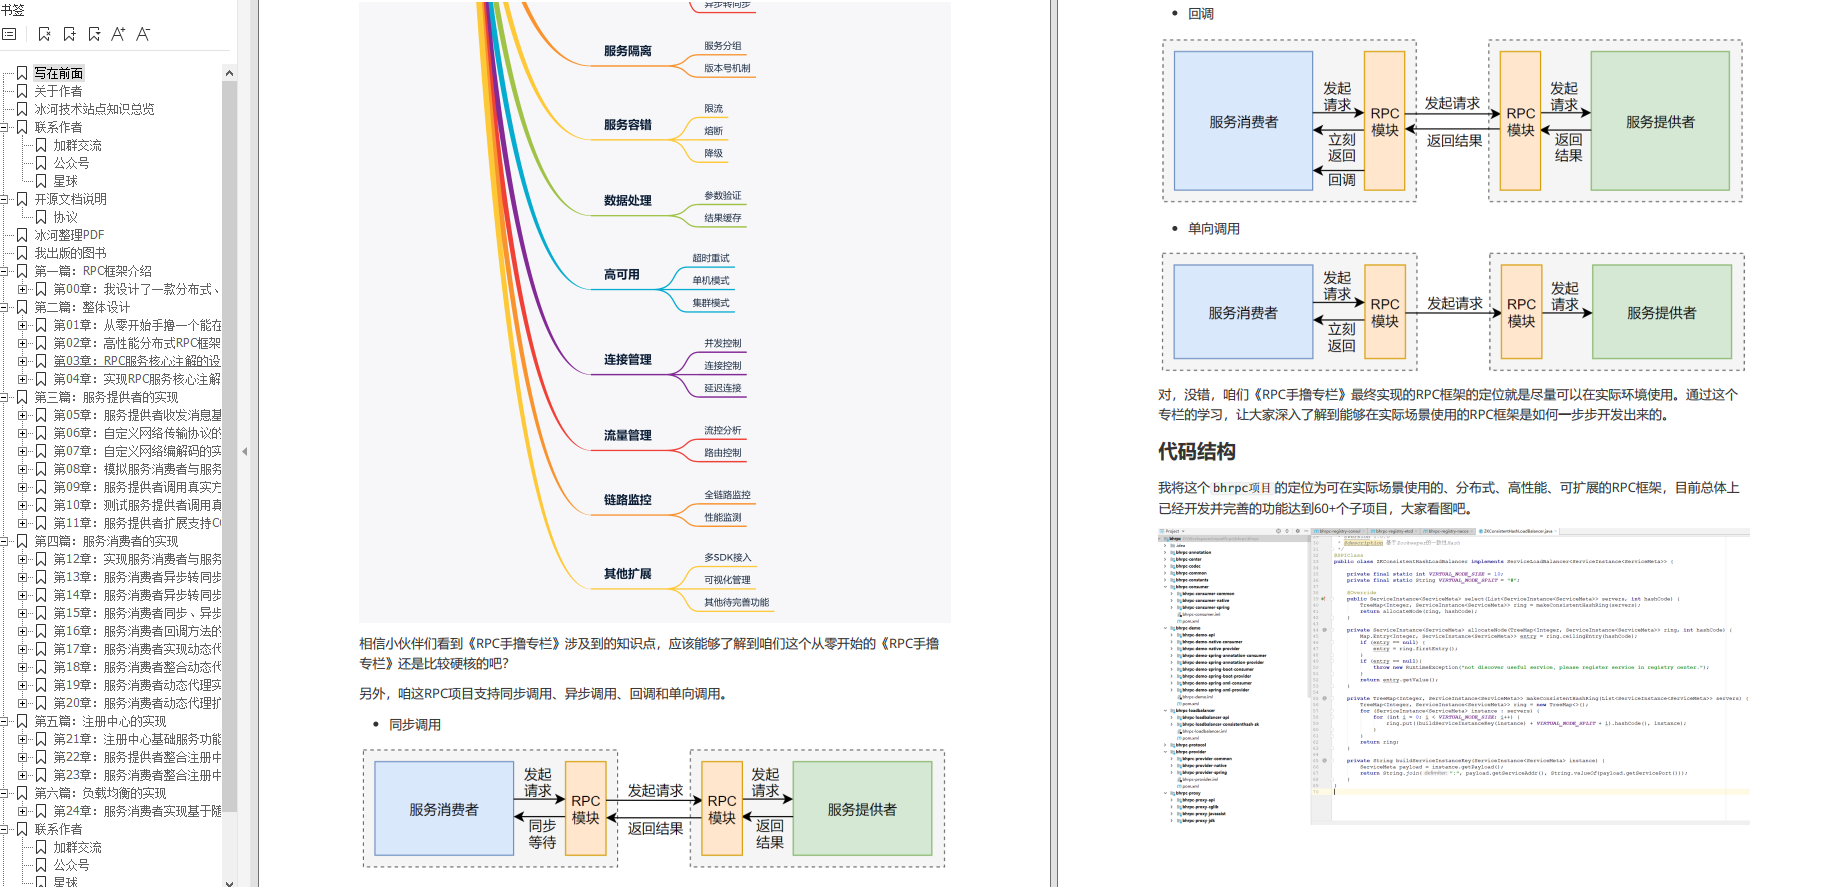Decrease bookmark font size with A-

(143, 34)
